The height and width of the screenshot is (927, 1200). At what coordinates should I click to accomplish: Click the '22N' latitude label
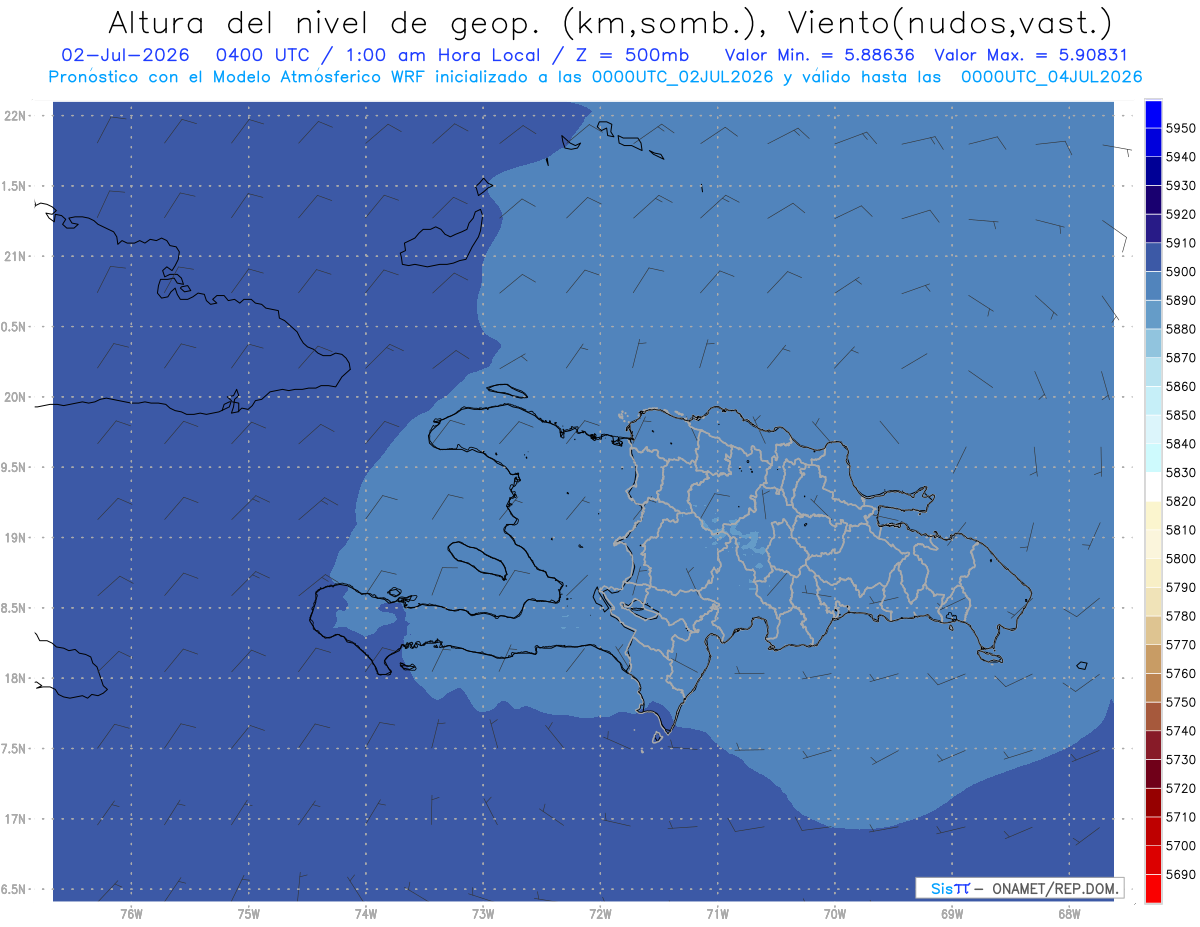click(x=15, y=116)
